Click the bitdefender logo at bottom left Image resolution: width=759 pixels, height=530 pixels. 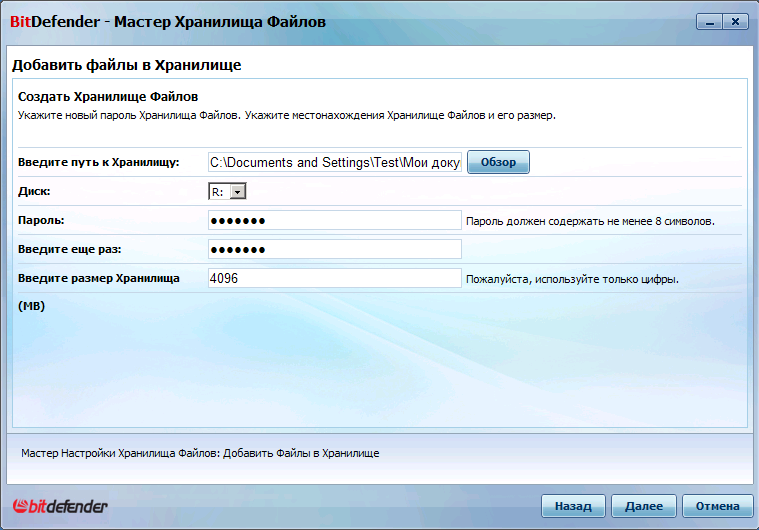click(60, 506)
